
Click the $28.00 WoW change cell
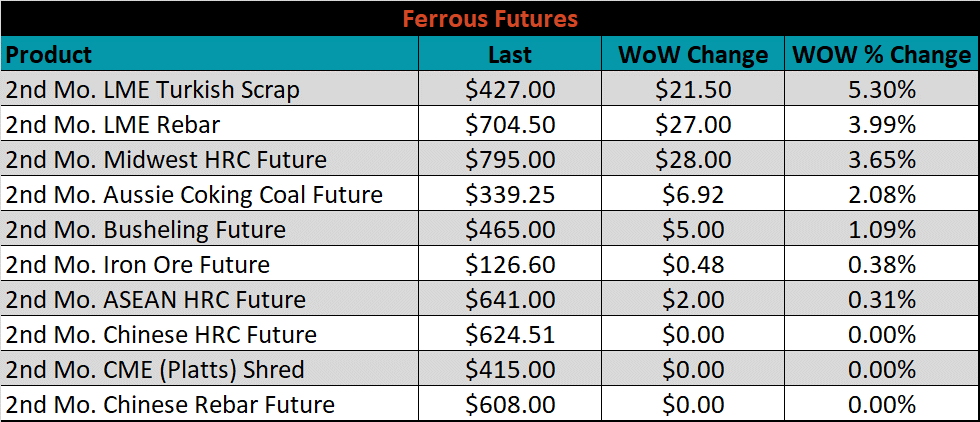click(692, 159)
